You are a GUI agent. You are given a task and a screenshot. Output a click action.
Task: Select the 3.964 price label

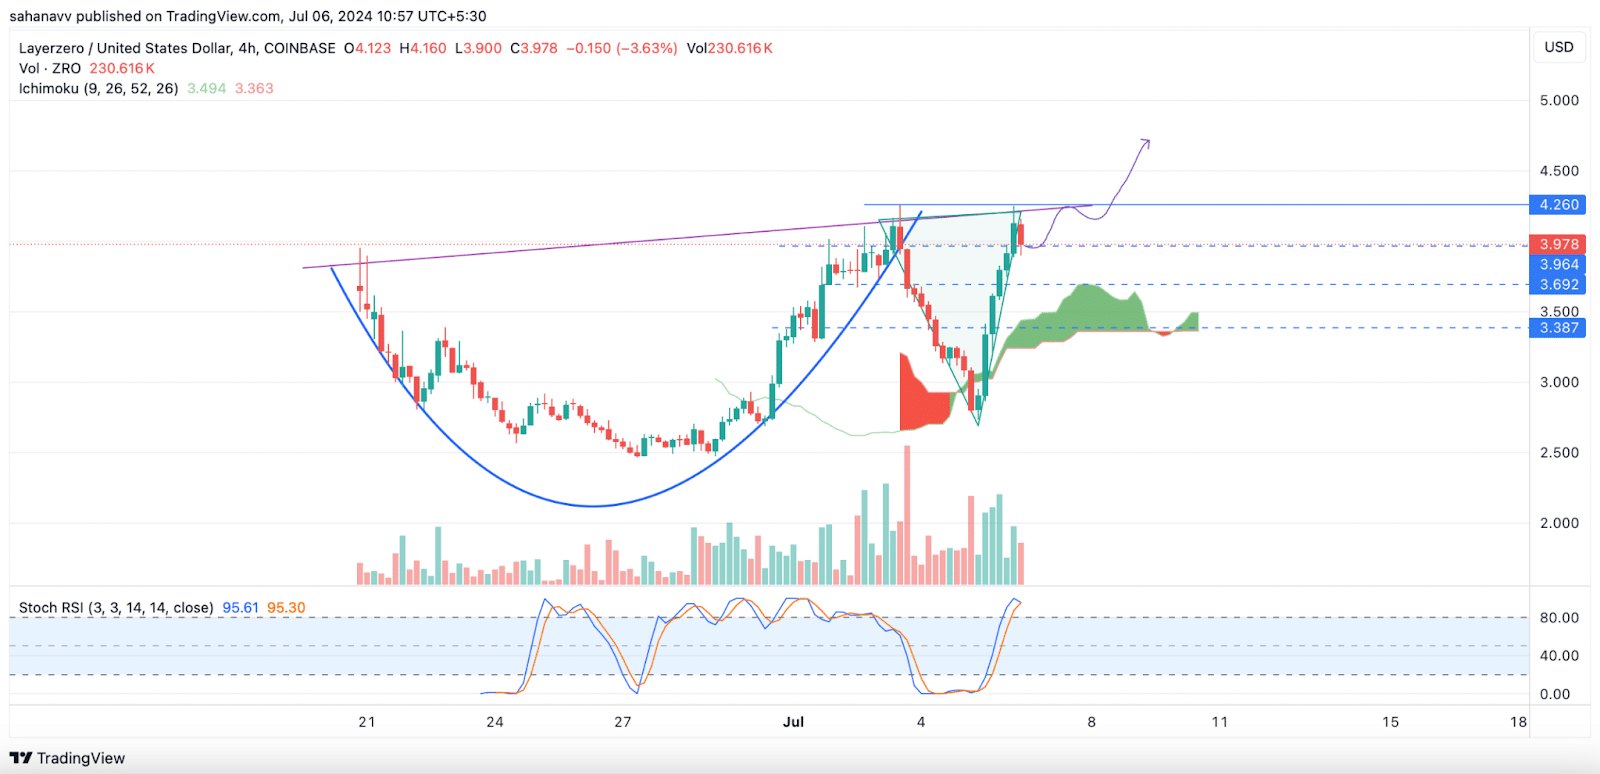click(1558, 264)
